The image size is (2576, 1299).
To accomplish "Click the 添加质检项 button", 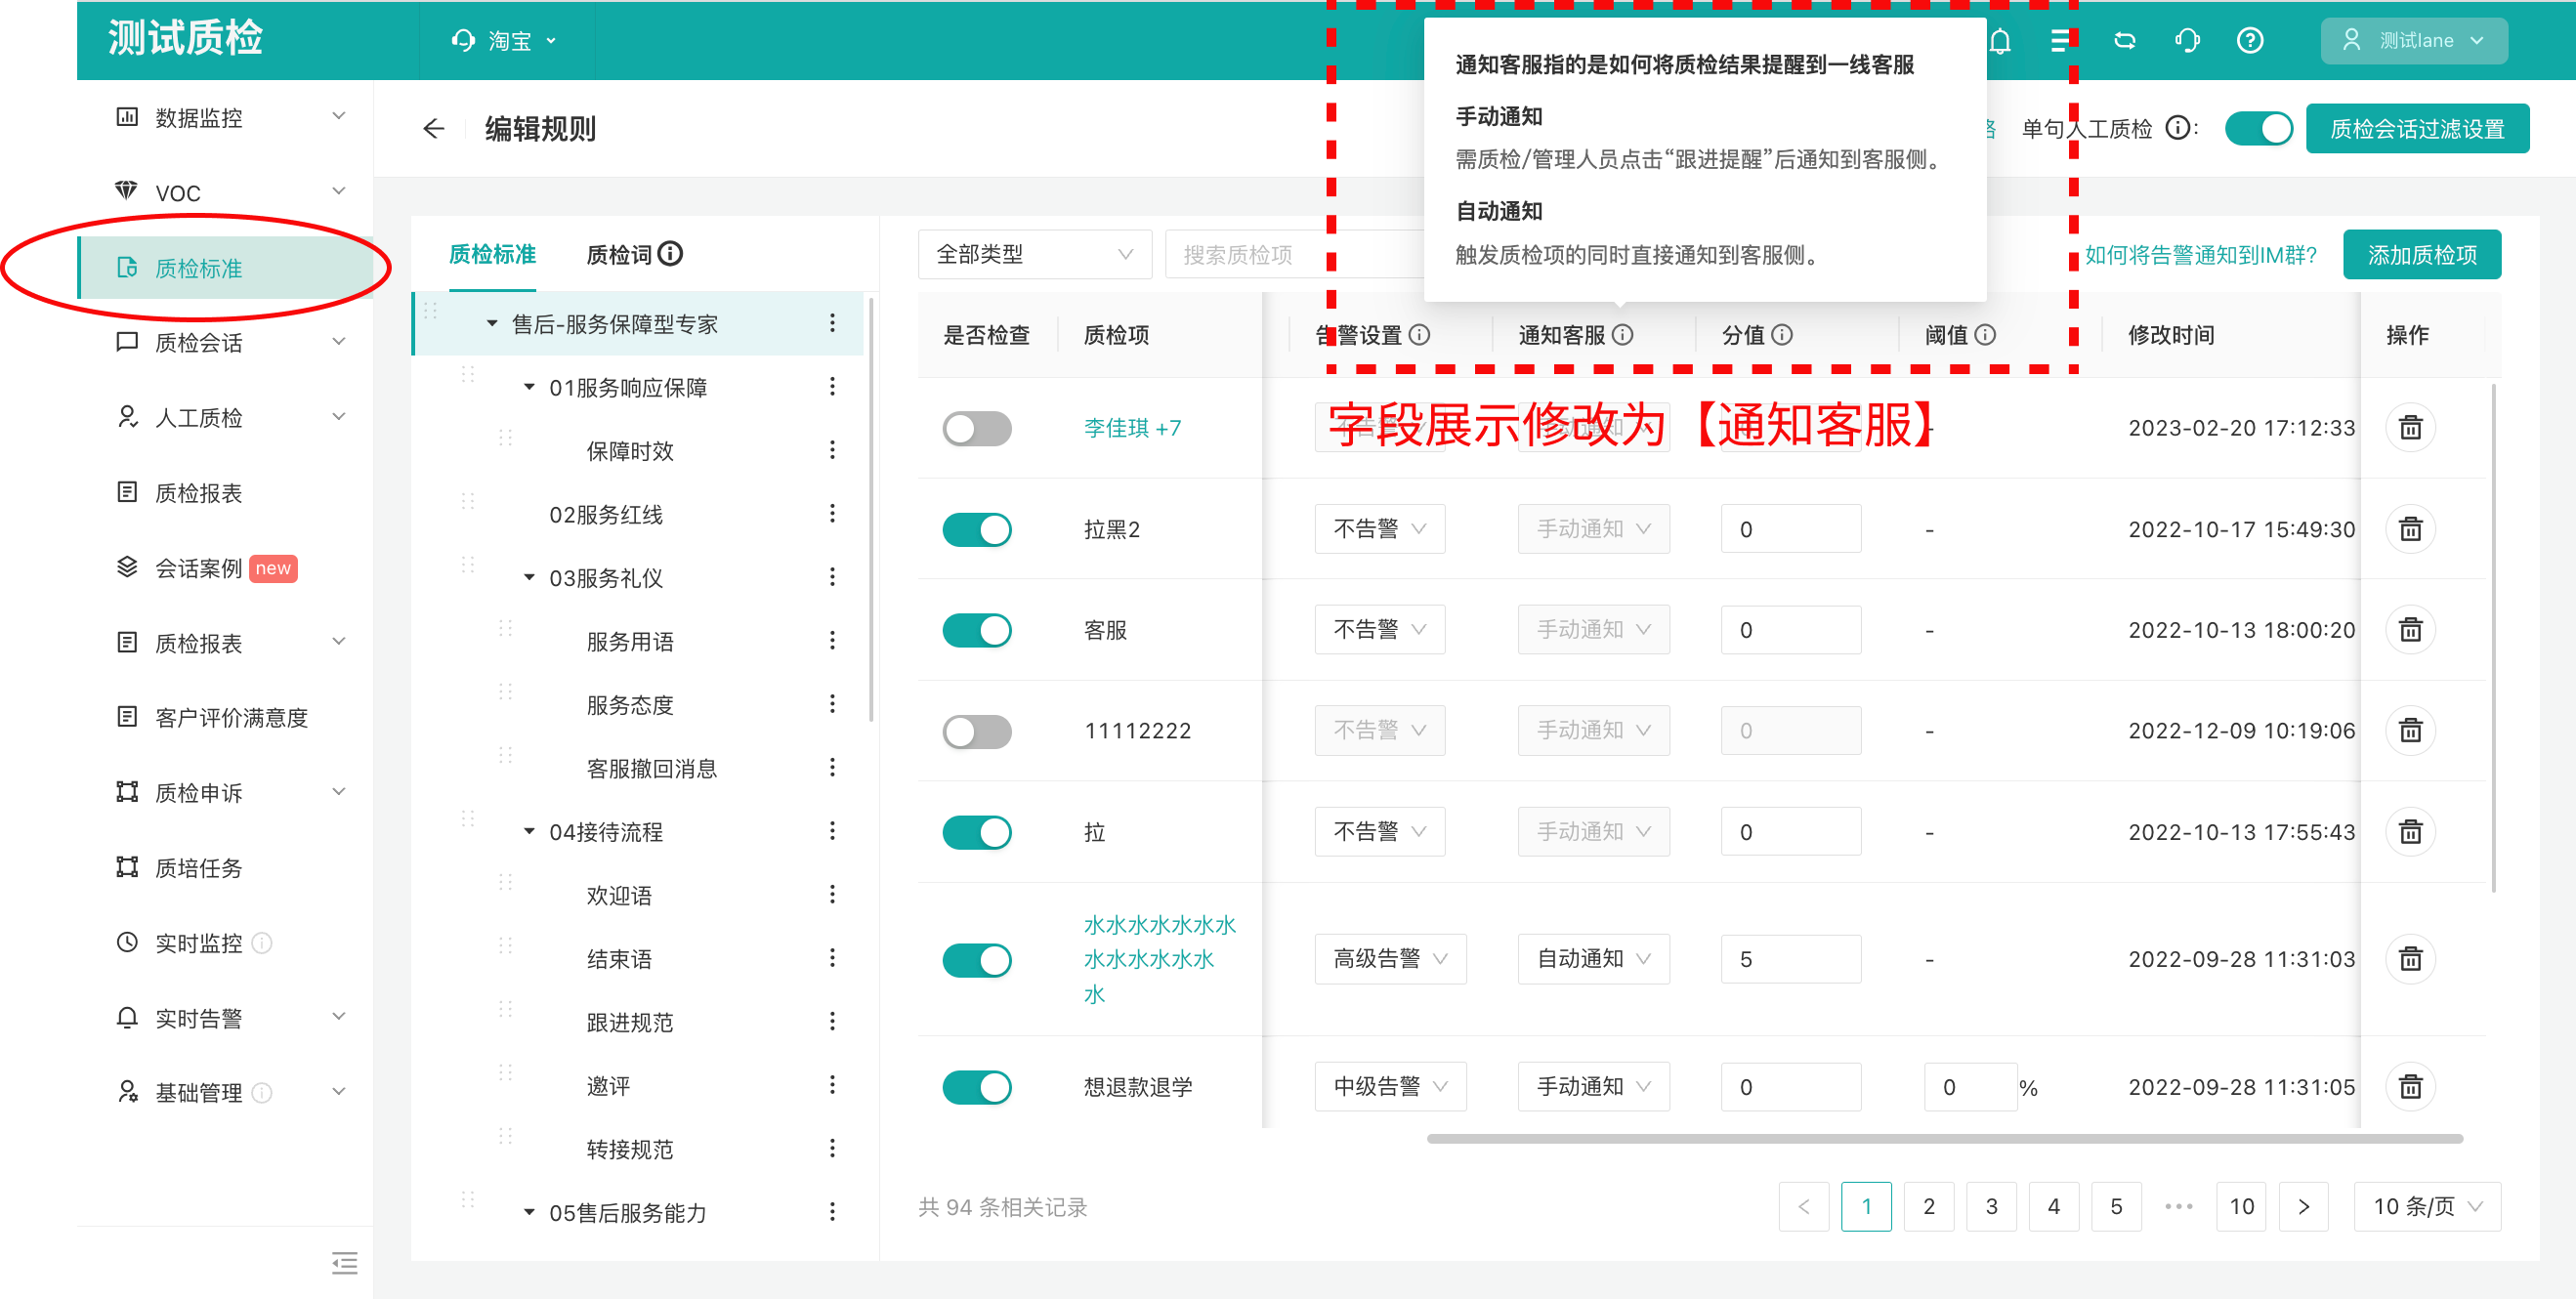I will click(2421, 254).
